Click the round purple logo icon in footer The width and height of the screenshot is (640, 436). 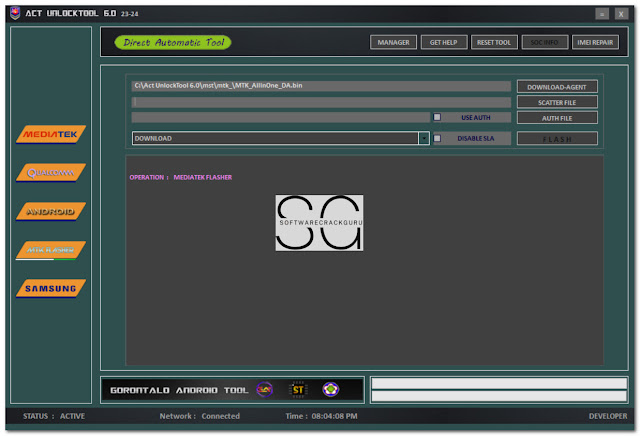click(x=264, y=389)
